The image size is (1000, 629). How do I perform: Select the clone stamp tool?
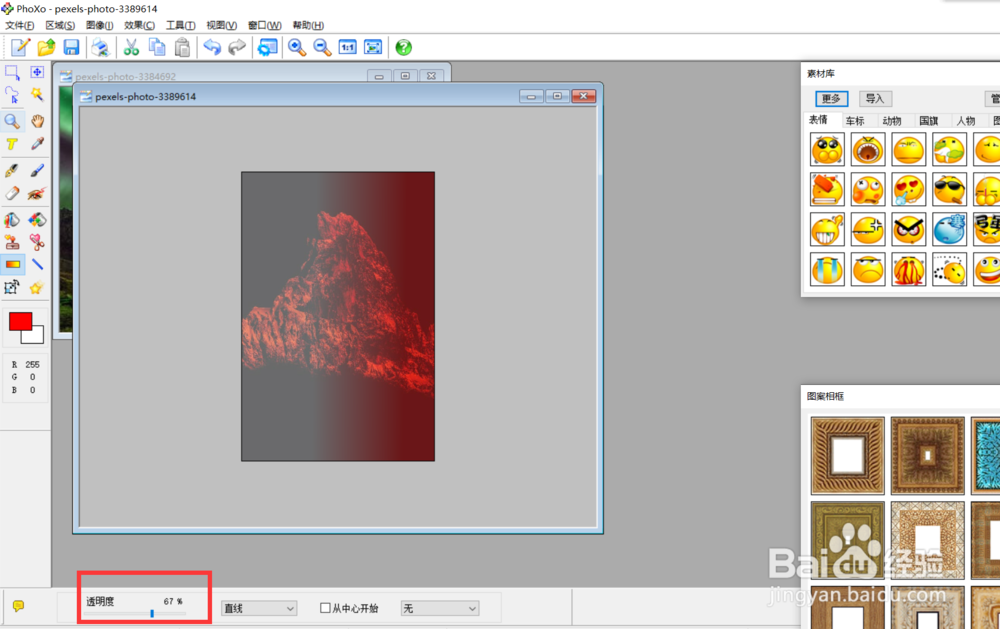(12, 242)
